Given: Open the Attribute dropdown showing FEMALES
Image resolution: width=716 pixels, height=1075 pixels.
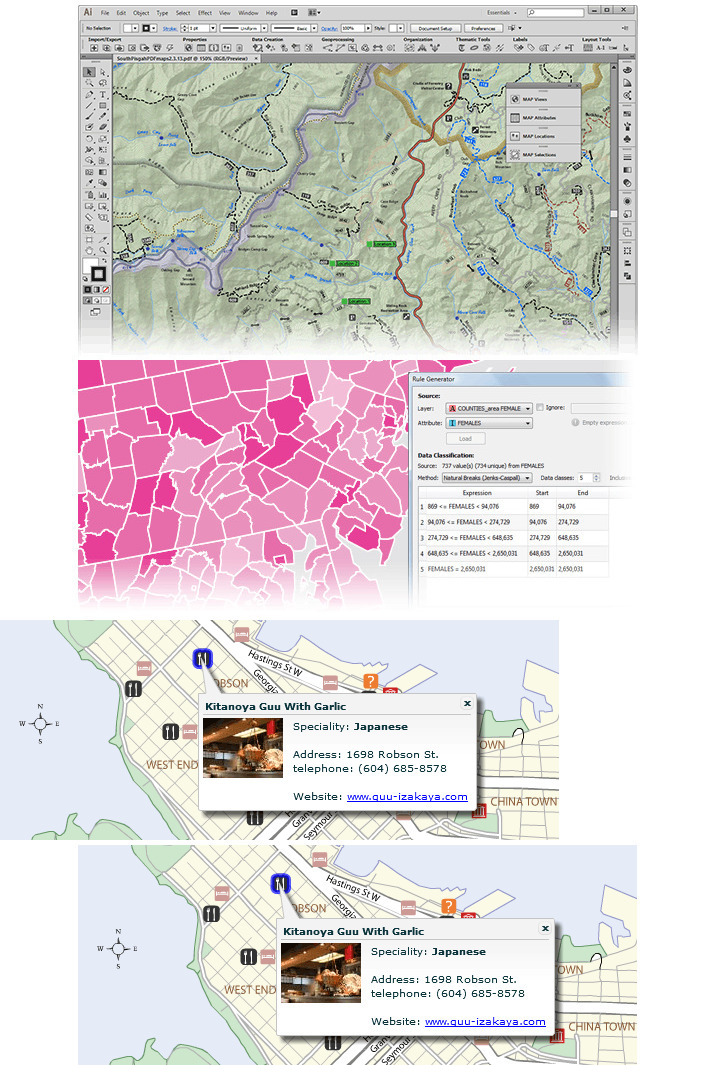Looking at the screenshot, I should tap(489, 423).
